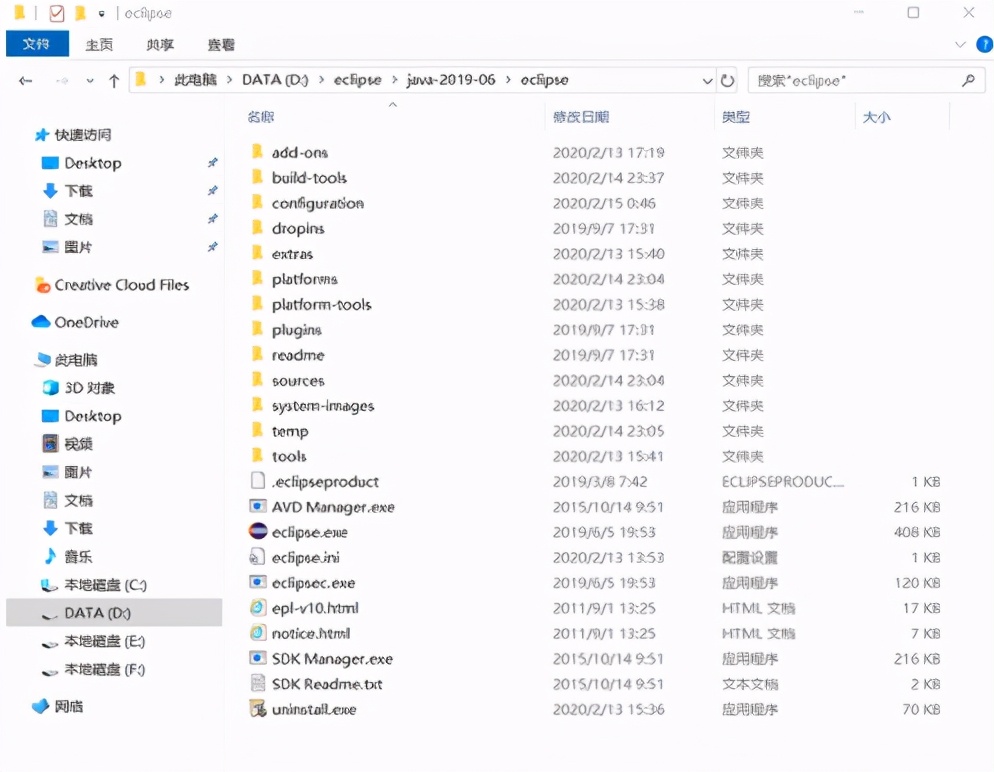Sort by the Size column header
Screen dimensions: 994x772
[876, 117]
